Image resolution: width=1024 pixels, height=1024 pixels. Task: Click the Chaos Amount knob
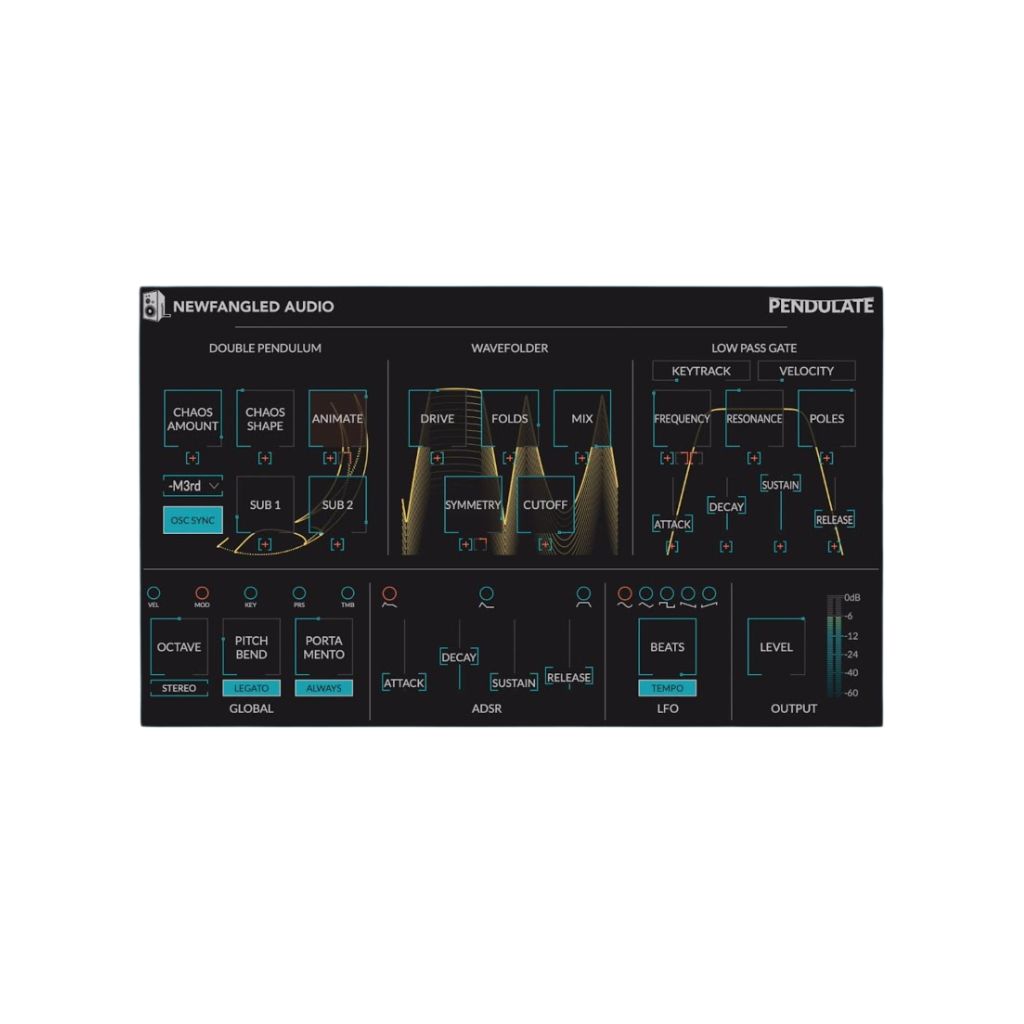(193, 419)
